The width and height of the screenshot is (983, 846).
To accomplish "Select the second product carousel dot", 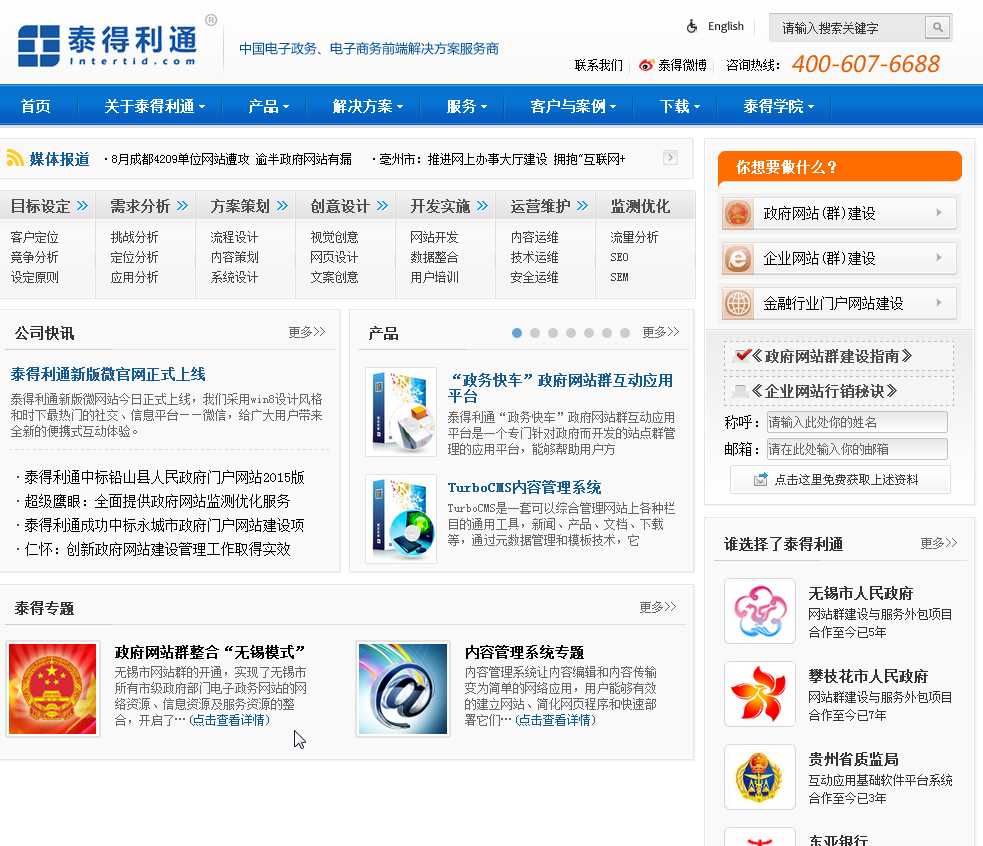I will (535, 333).
